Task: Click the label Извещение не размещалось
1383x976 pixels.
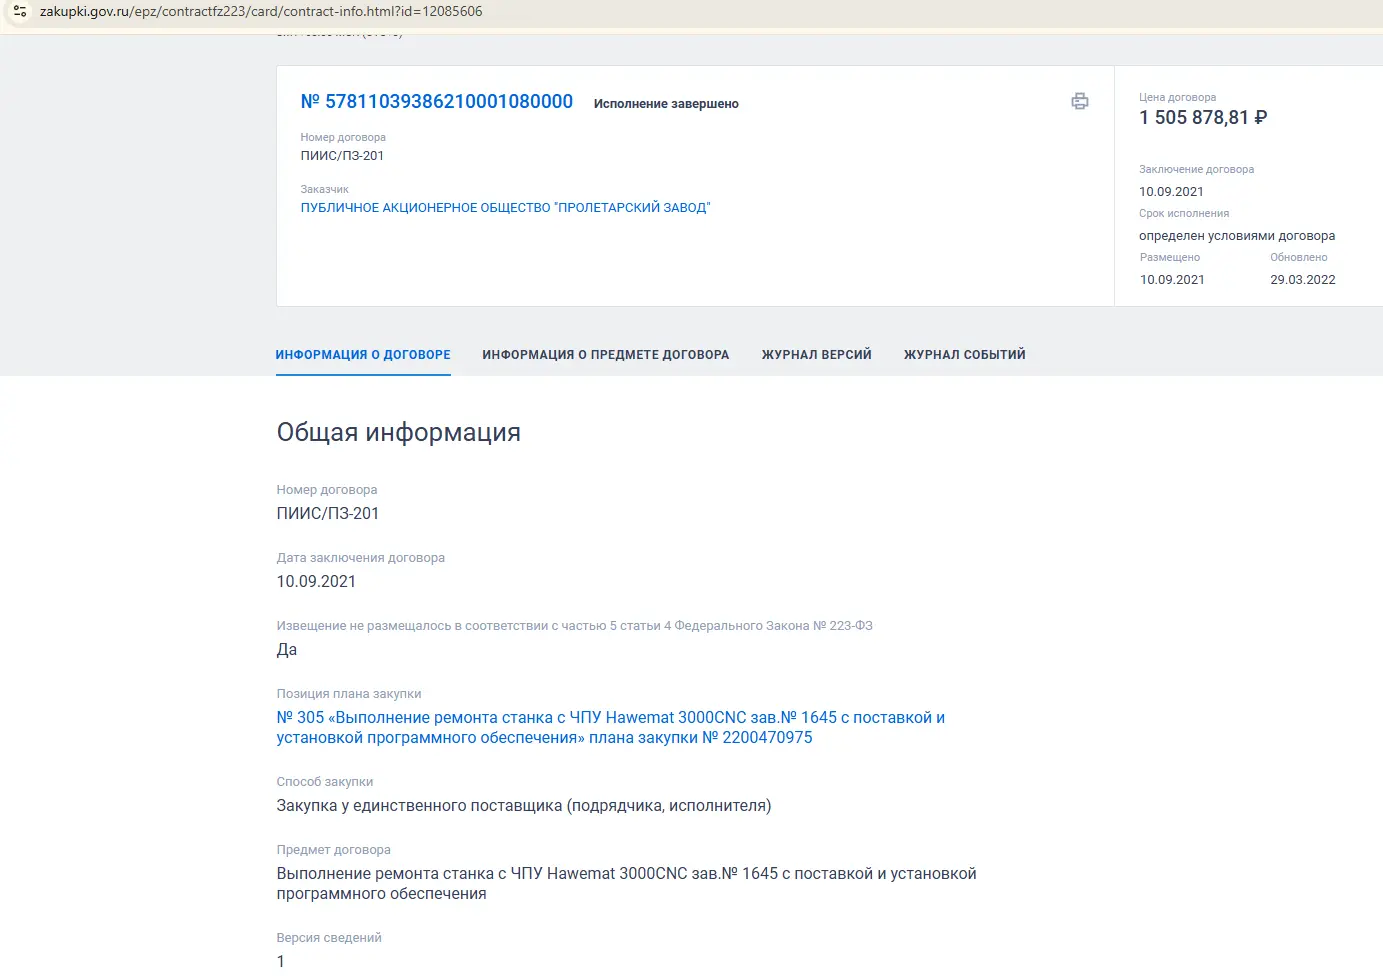Action: [575, 626]
